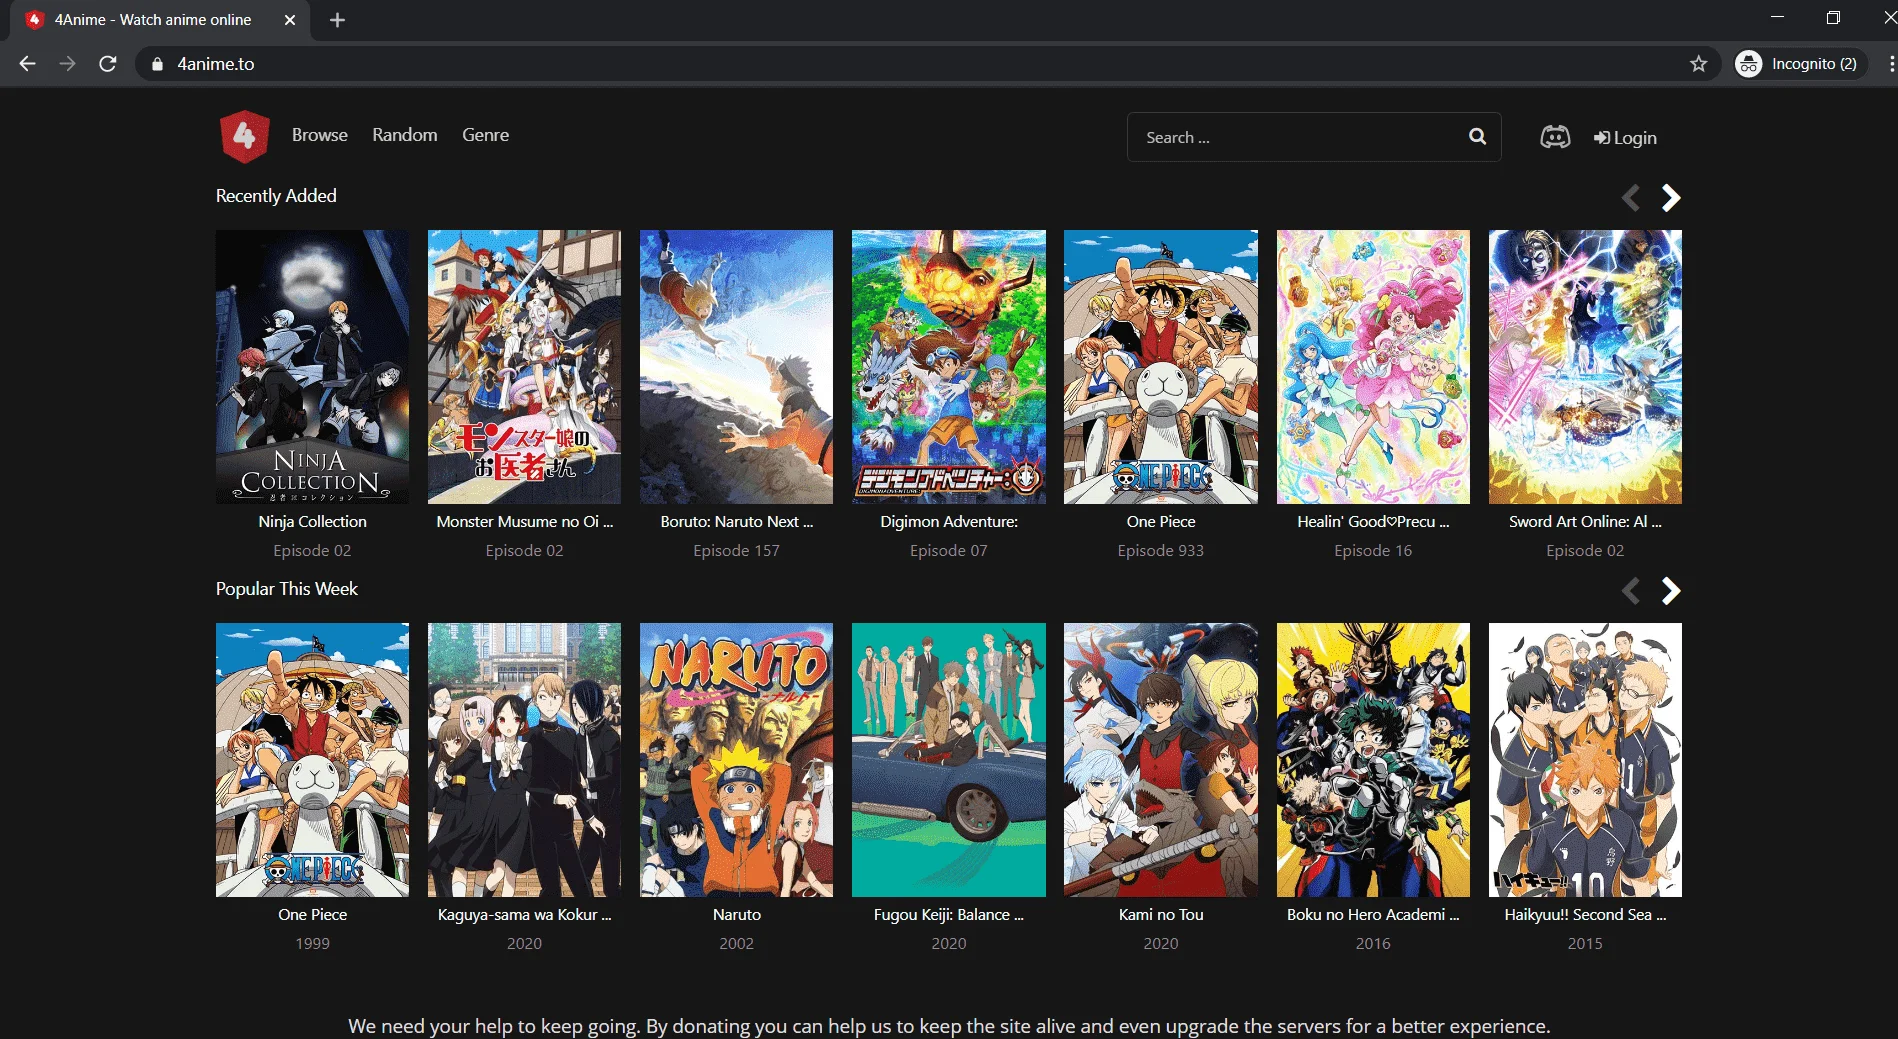The image size is (1898, 1039).
Task: Open the Browse menu
Action: click(x=320, y=135)
